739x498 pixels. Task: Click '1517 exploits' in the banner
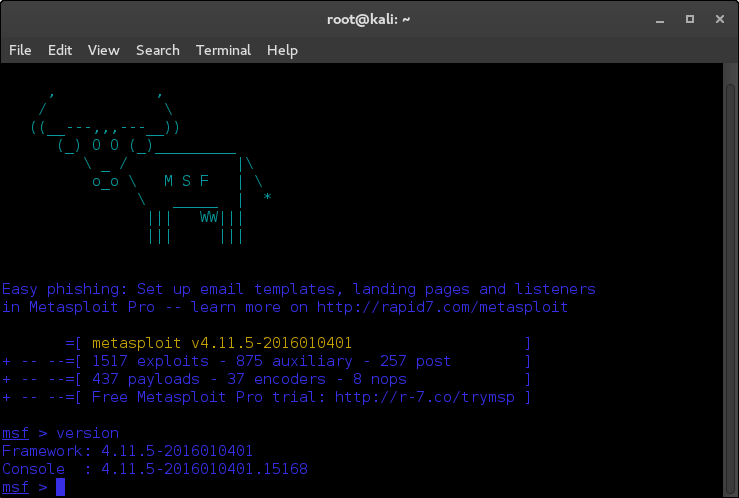click(150, 361)
